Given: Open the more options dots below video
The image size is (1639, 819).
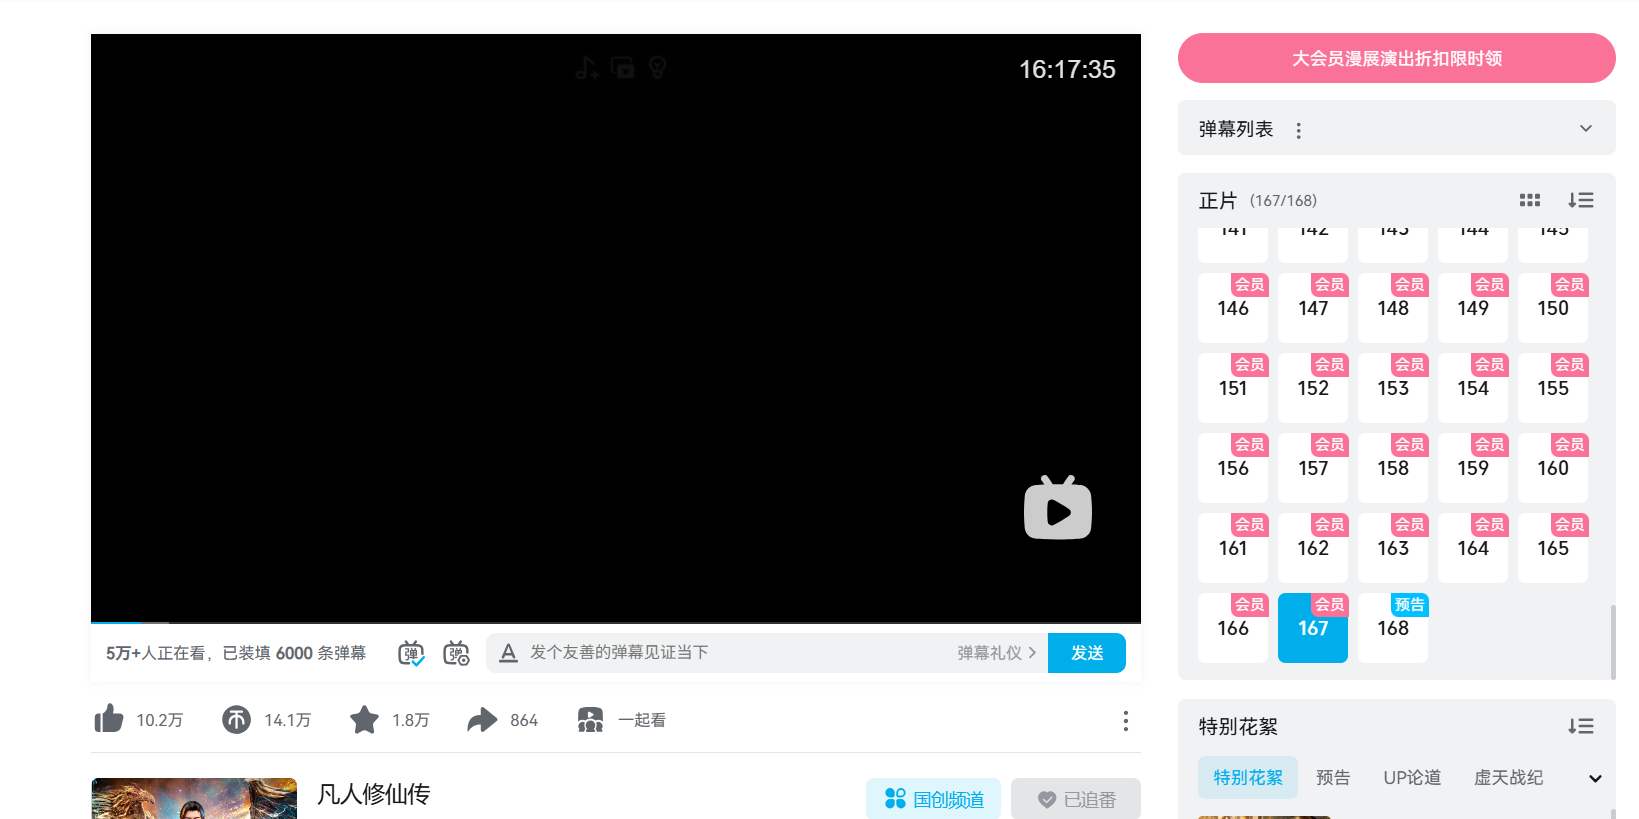Looking at the screenshot, I should coord(1125,721).
